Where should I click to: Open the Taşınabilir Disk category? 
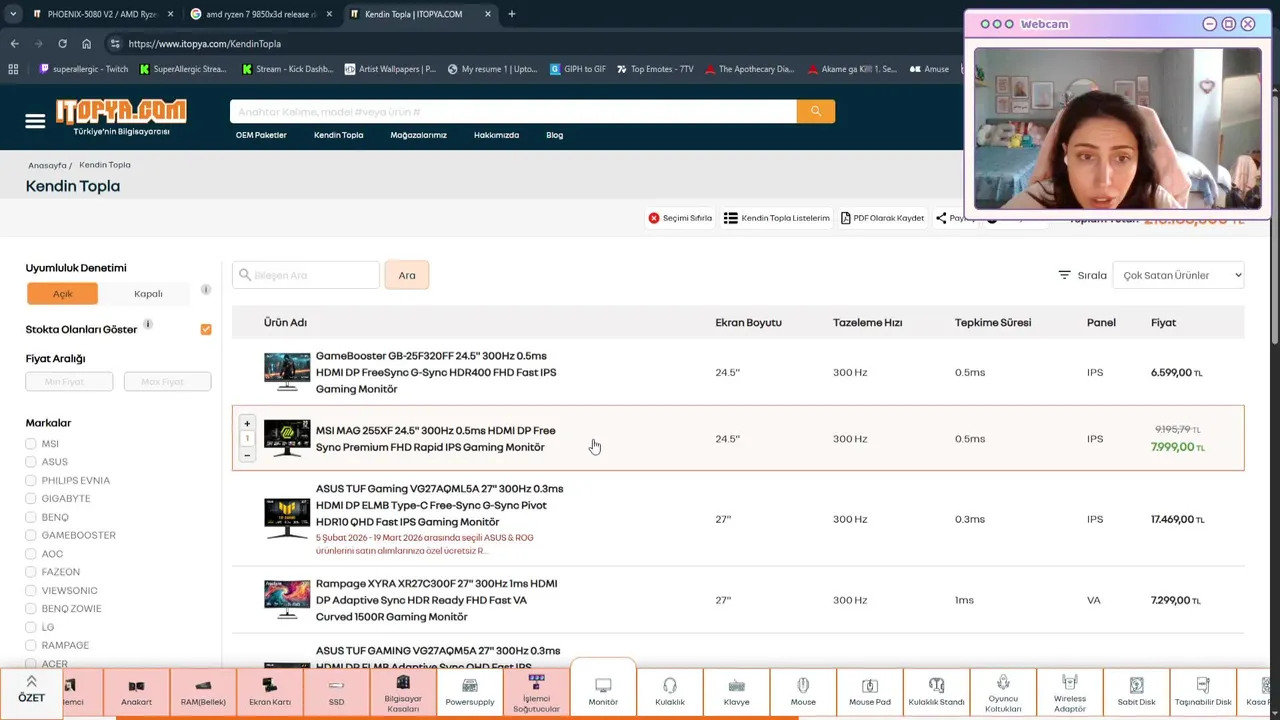pos(1203,692)
